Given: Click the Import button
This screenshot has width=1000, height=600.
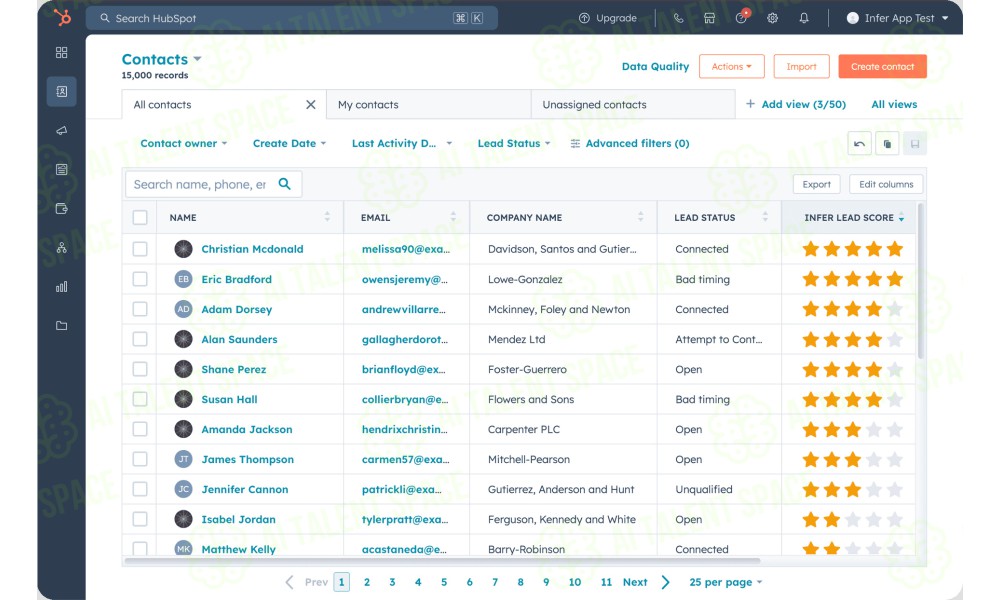Looking at the screenshot, I should click(802, 66).
